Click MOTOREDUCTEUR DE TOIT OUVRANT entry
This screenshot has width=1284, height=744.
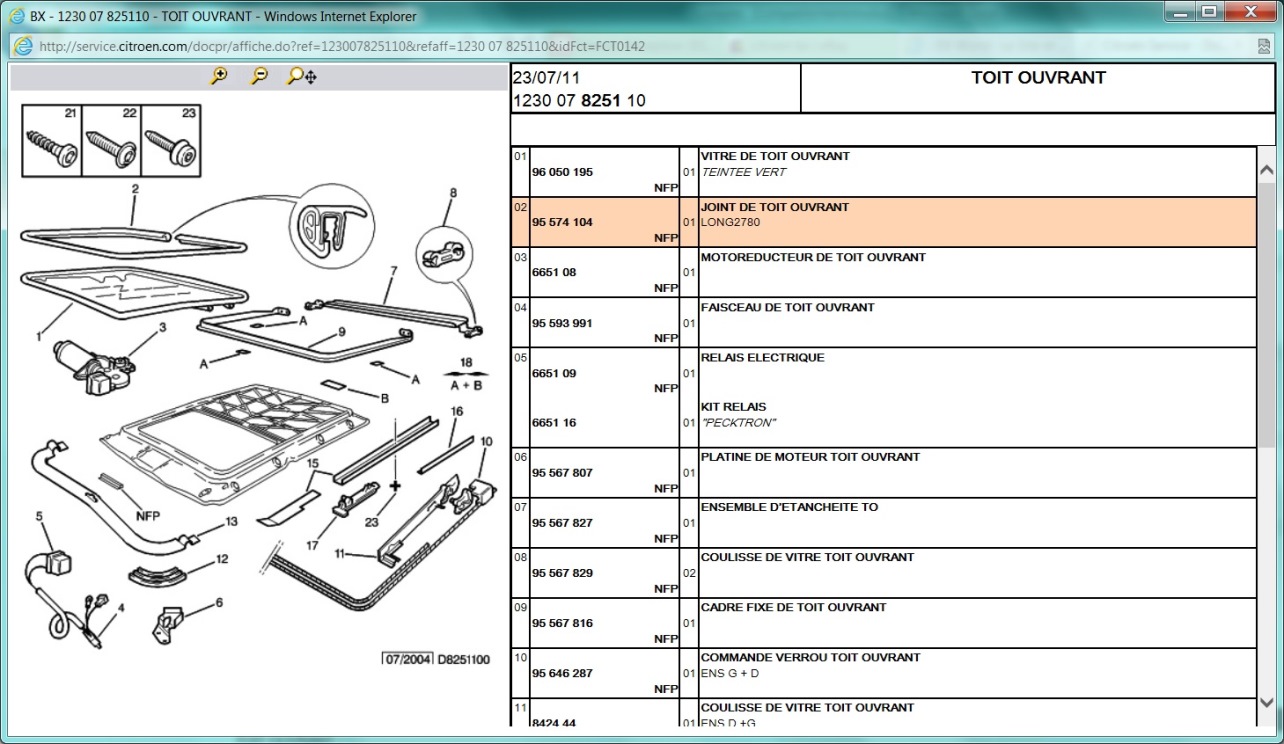[x=812, y=258]
